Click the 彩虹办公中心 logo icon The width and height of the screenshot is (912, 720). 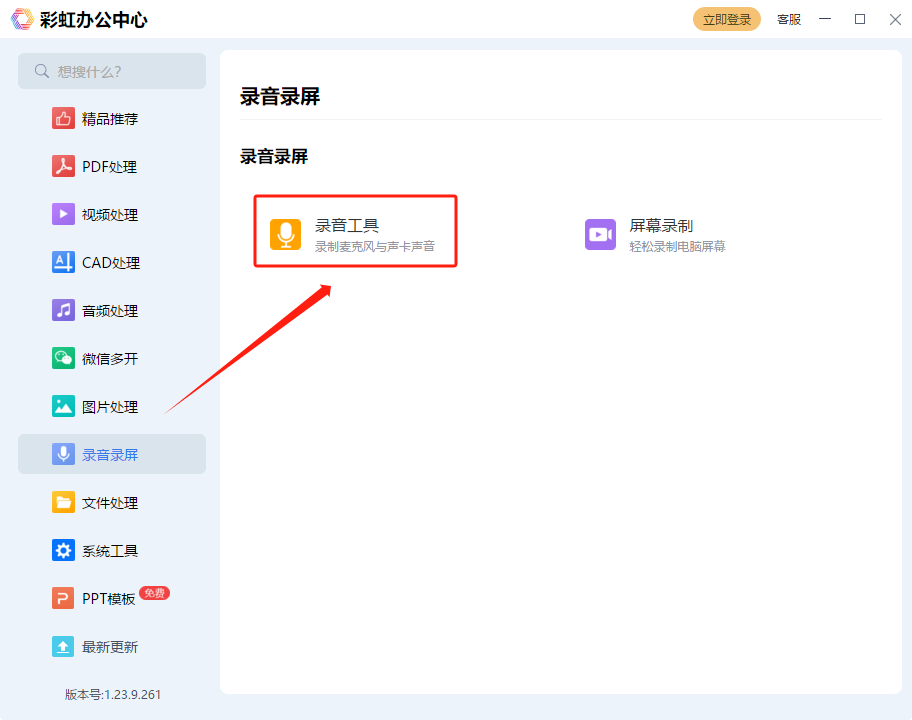click(22, 19)
